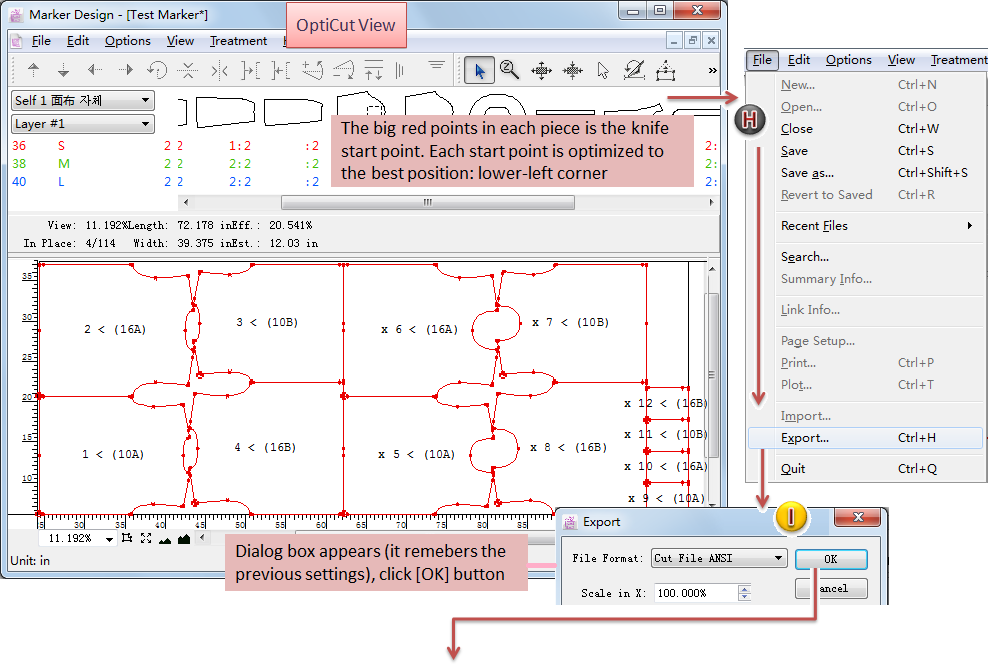Click the Scale in X spinner arrows
The image size is (991, 665).
pyautogui.click(x=744, y=593)
